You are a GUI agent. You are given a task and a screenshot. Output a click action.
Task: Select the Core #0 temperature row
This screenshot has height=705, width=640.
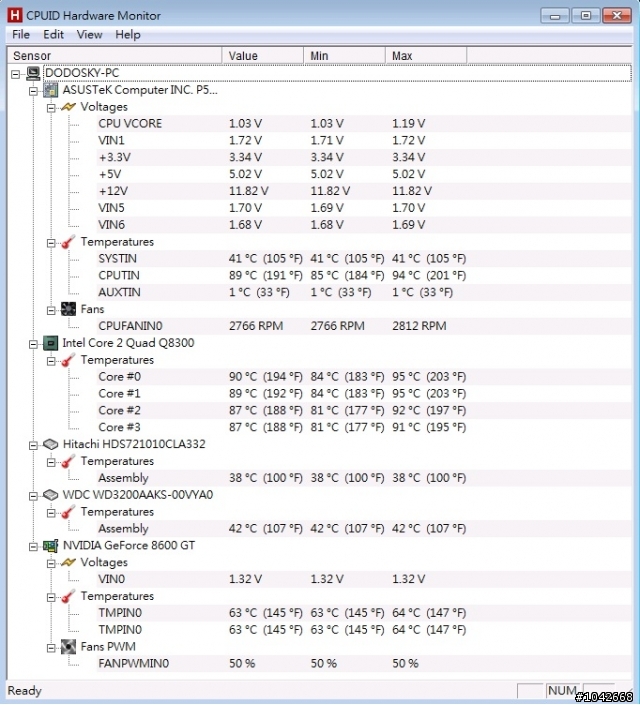[363, 377]
